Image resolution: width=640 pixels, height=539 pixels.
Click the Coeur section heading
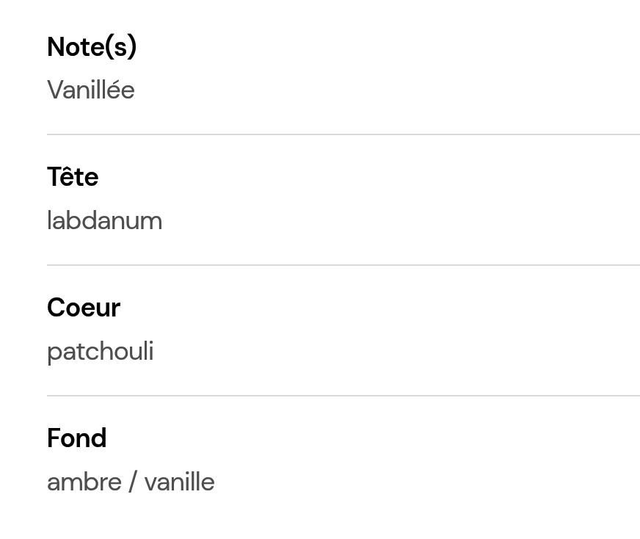tap(84, 307)
